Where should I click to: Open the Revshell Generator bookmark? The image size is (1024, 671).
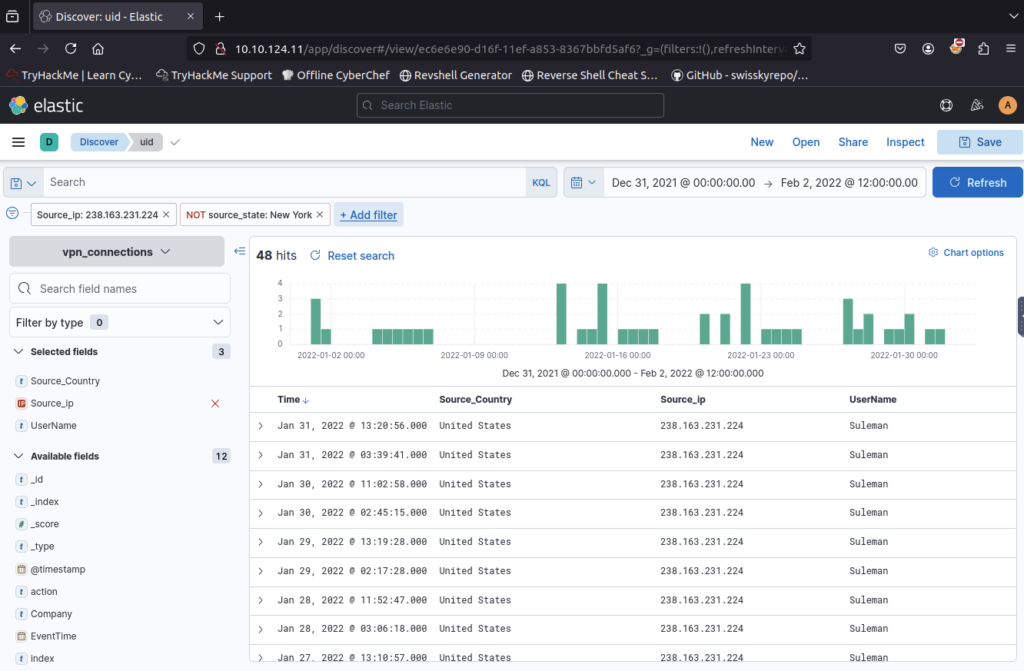pyautogui.click(x=456, y=75)
